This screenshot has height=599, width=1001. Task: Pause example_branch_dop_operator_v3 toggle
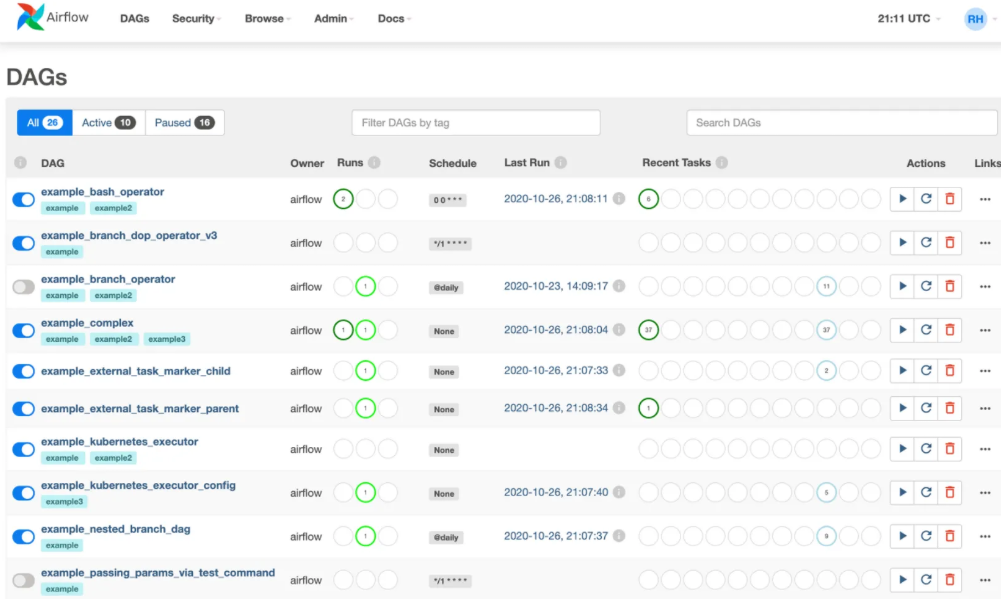[24, 243]
